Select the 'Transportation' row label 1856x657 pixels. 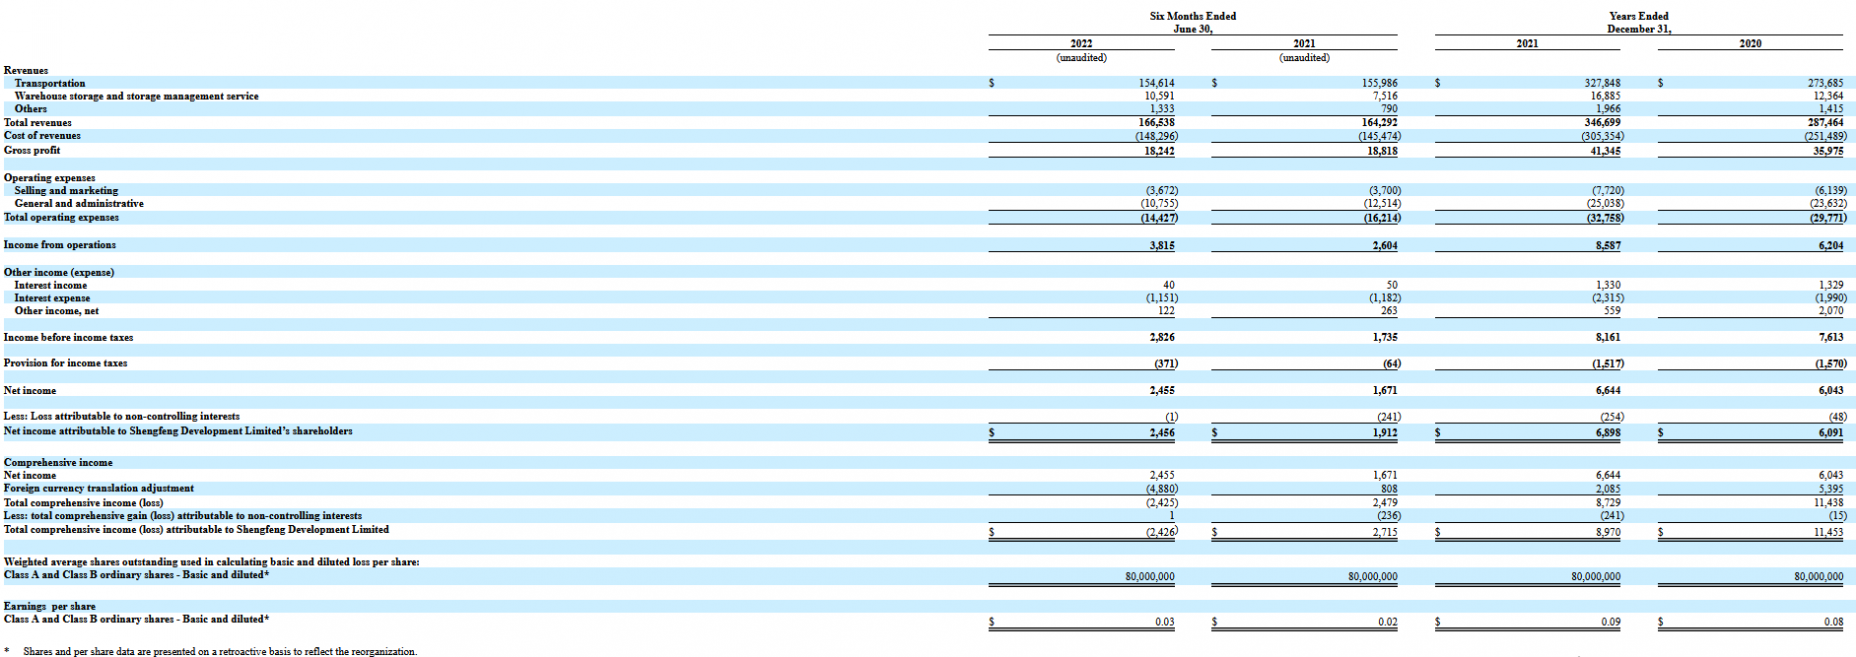(x=50, y=83)
